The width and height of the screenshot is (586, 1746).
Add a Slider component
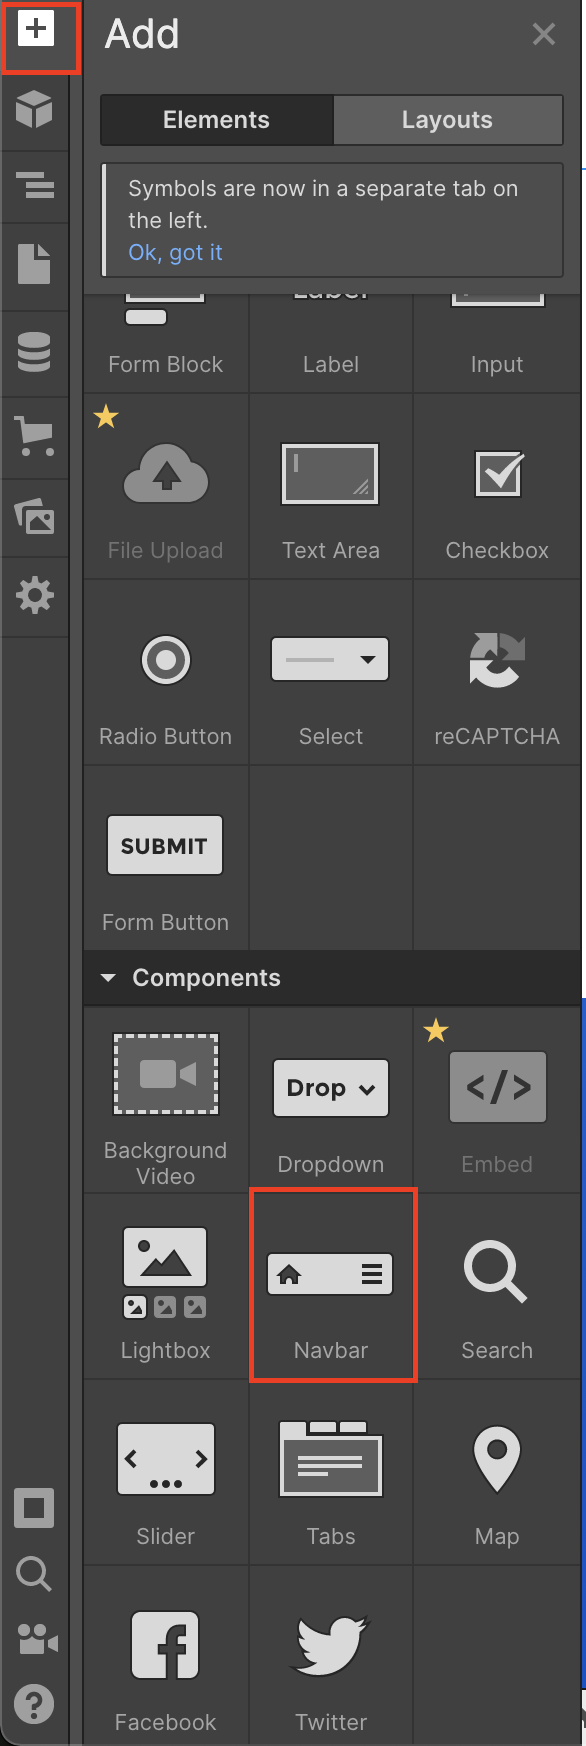166,1472
